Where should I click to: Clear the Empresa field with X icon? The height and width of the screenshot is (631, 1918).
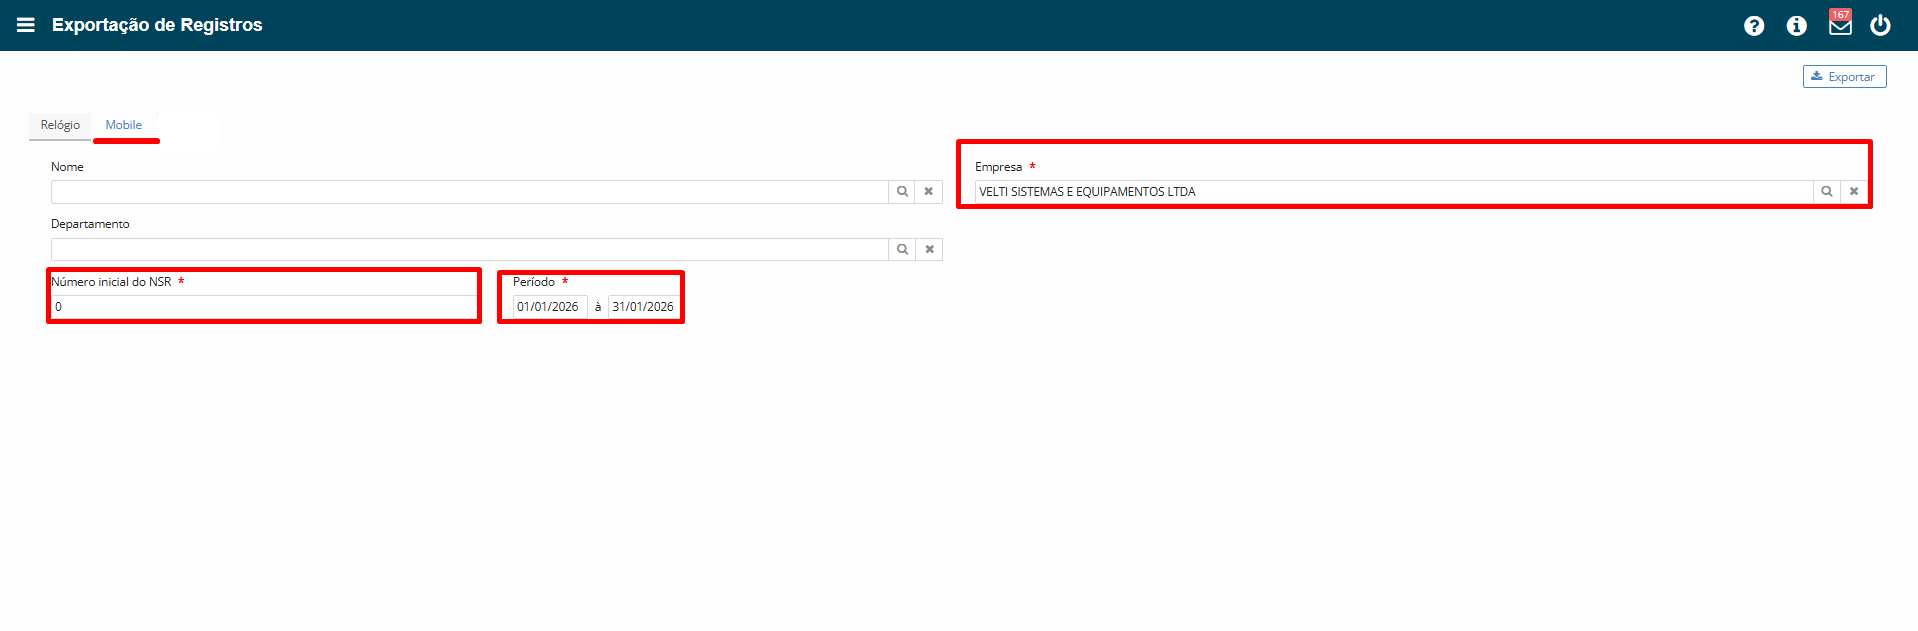1854,192
